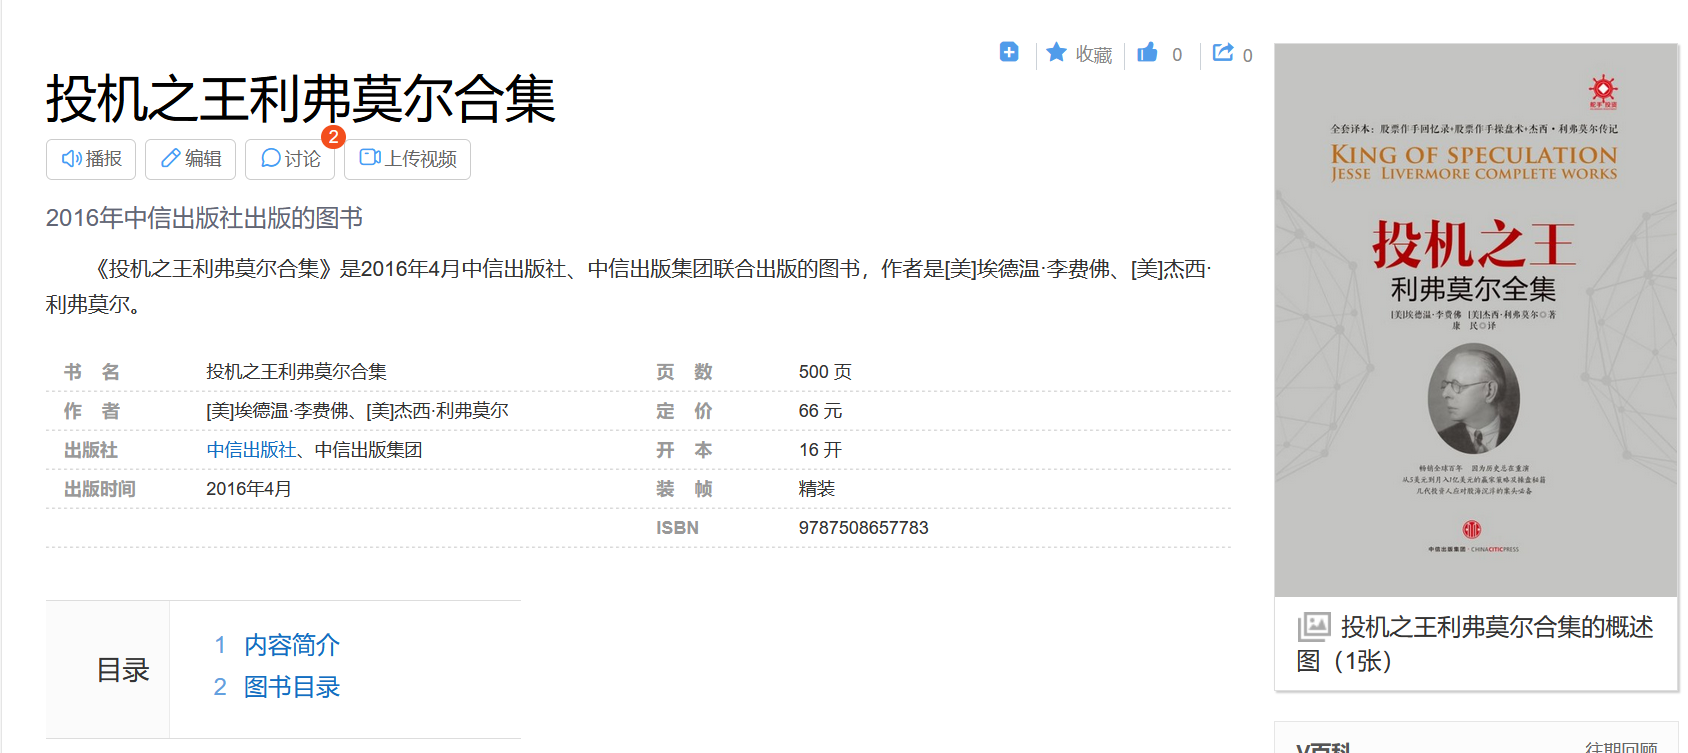Viewport: 1688px width, 753px height.
Task: Click the 收藏 label text
Action: tap(1094, 55)
